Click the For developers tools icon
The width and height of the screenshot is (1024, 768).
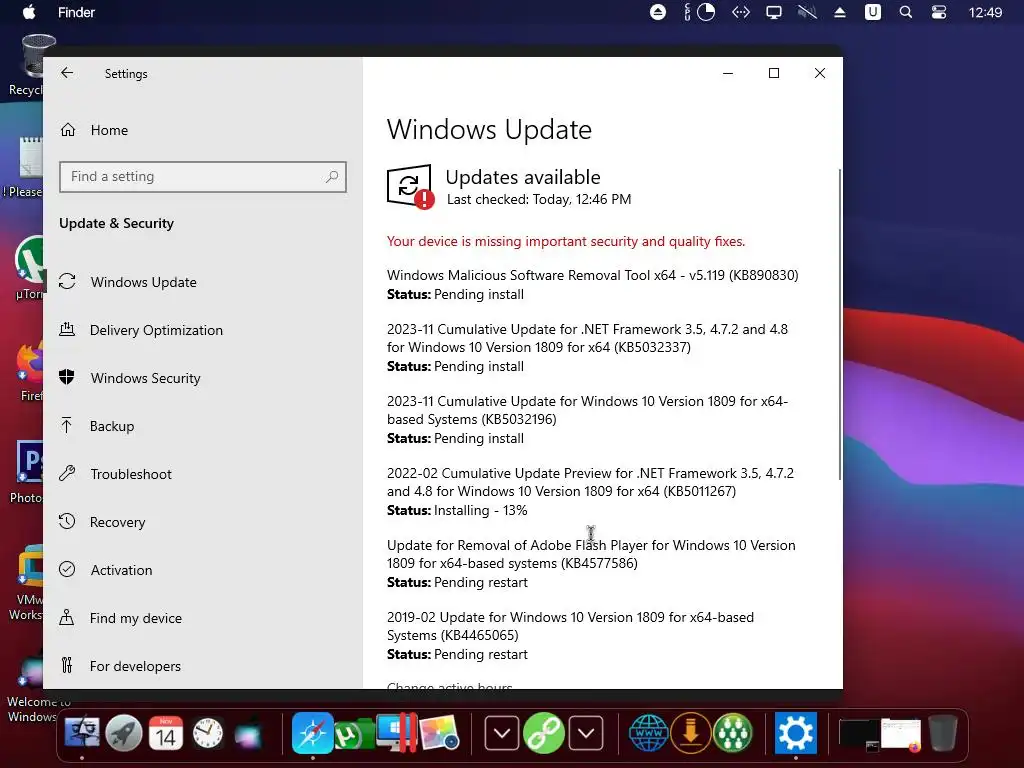click(67, 665)
